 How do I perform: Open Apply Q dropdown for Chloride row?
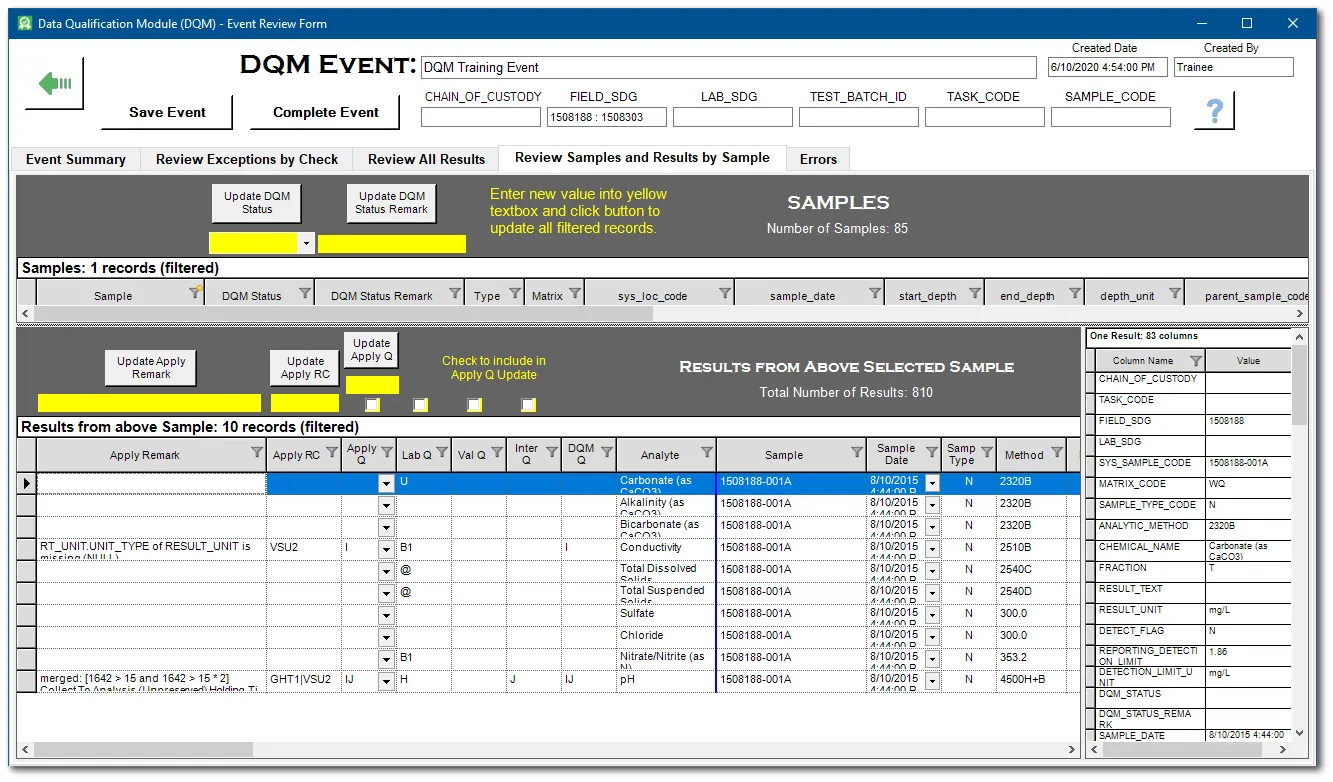click(x=386, y=637)
